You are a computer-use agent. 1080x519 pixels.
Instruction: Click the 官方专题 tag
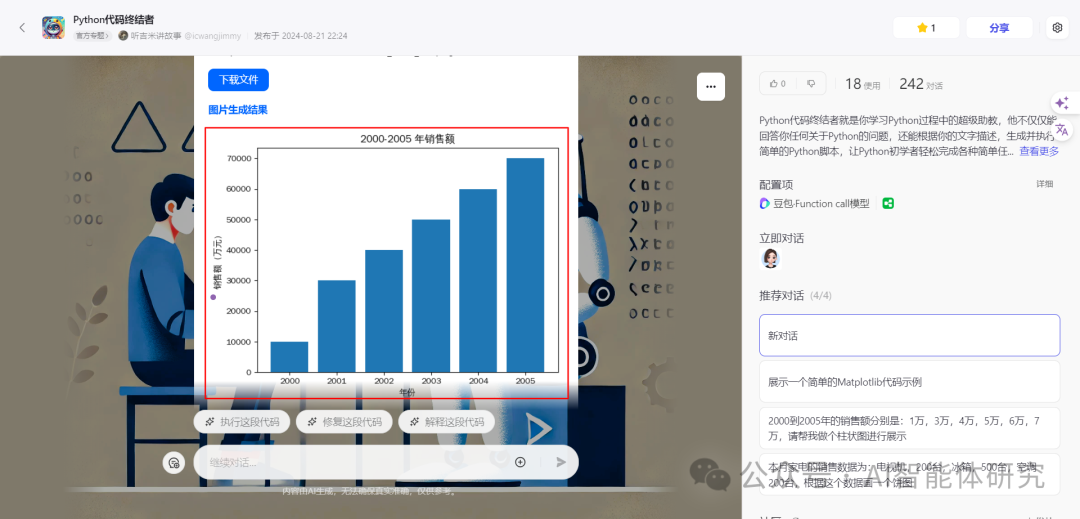point(93,36)
